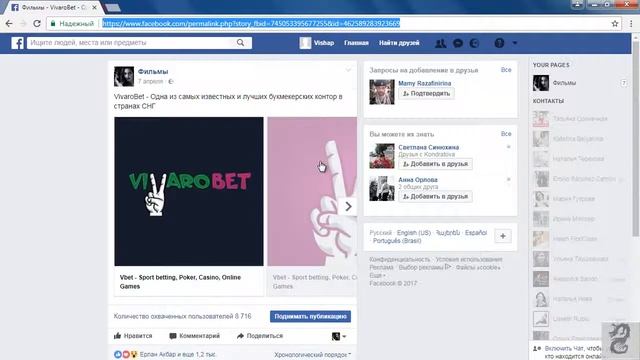
Task: Click the search magnifier icon
Action: [x=240, y=42]
